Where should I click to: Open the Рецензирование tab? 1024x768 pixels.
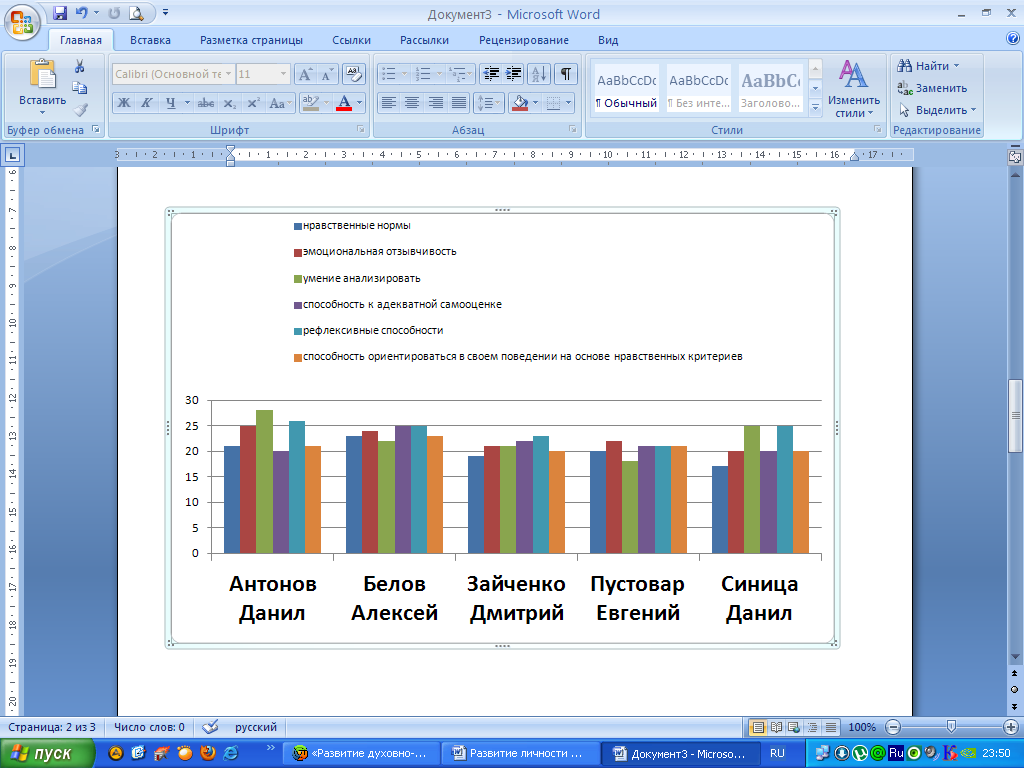524,40
